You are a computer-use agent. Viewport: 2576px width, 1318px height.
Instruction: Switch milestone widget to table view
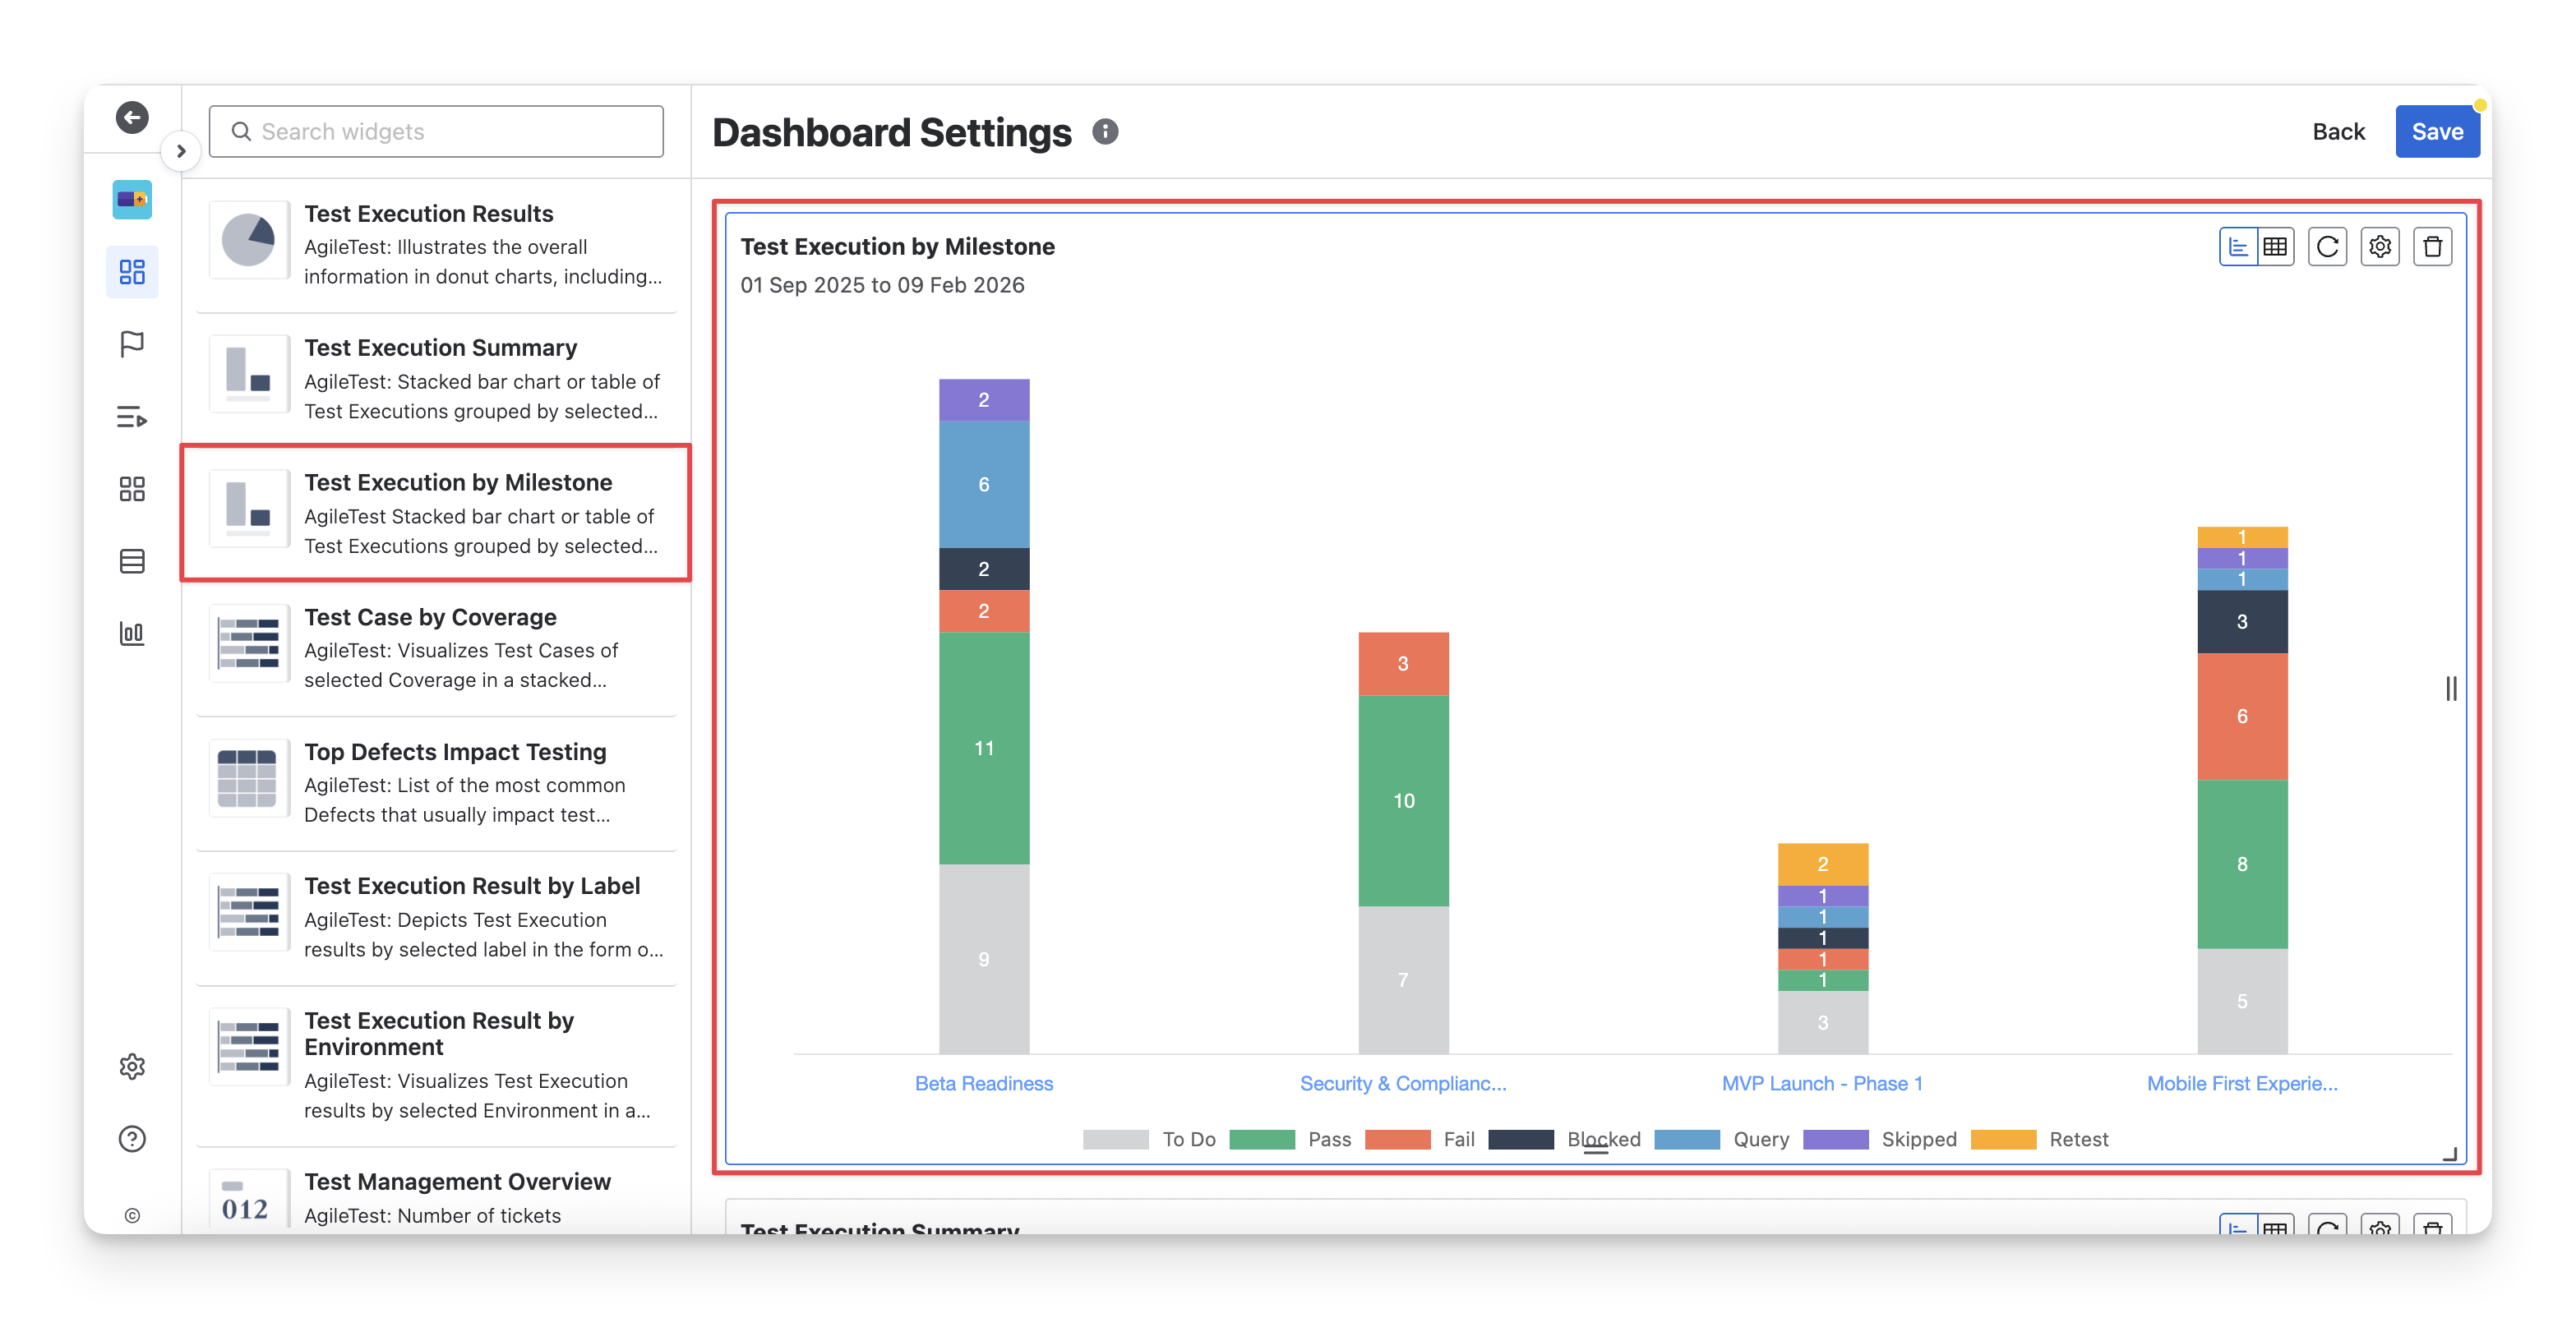[2276, 247]
